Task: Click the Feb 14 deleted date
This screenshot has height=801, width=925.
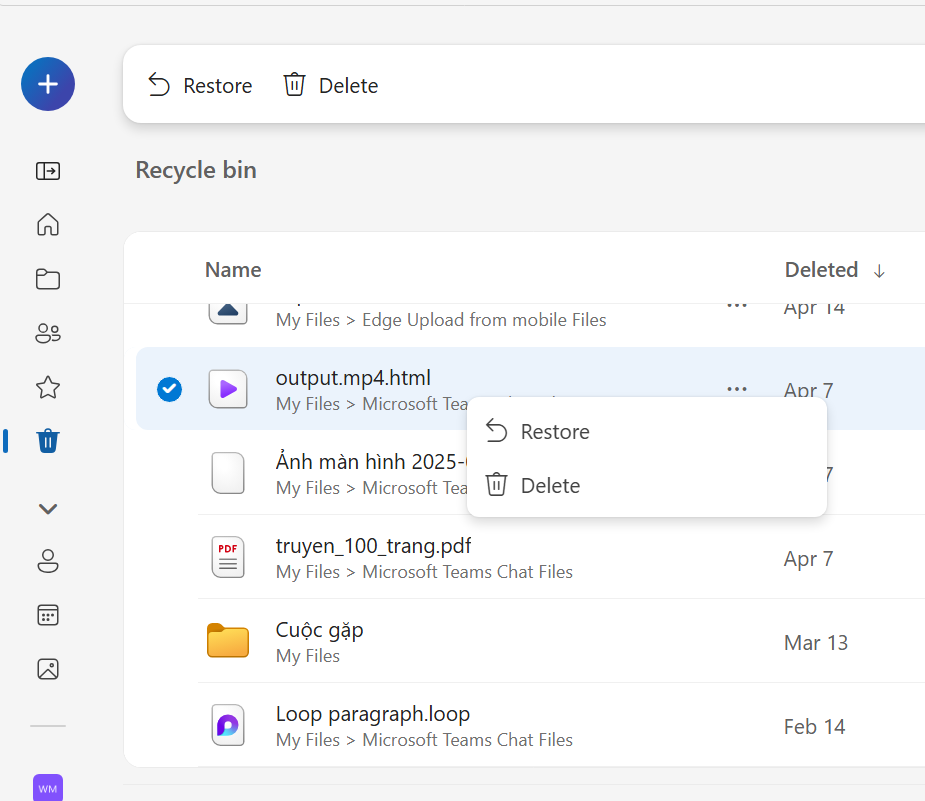Action: pyautogui.click(x=815, y=727)
